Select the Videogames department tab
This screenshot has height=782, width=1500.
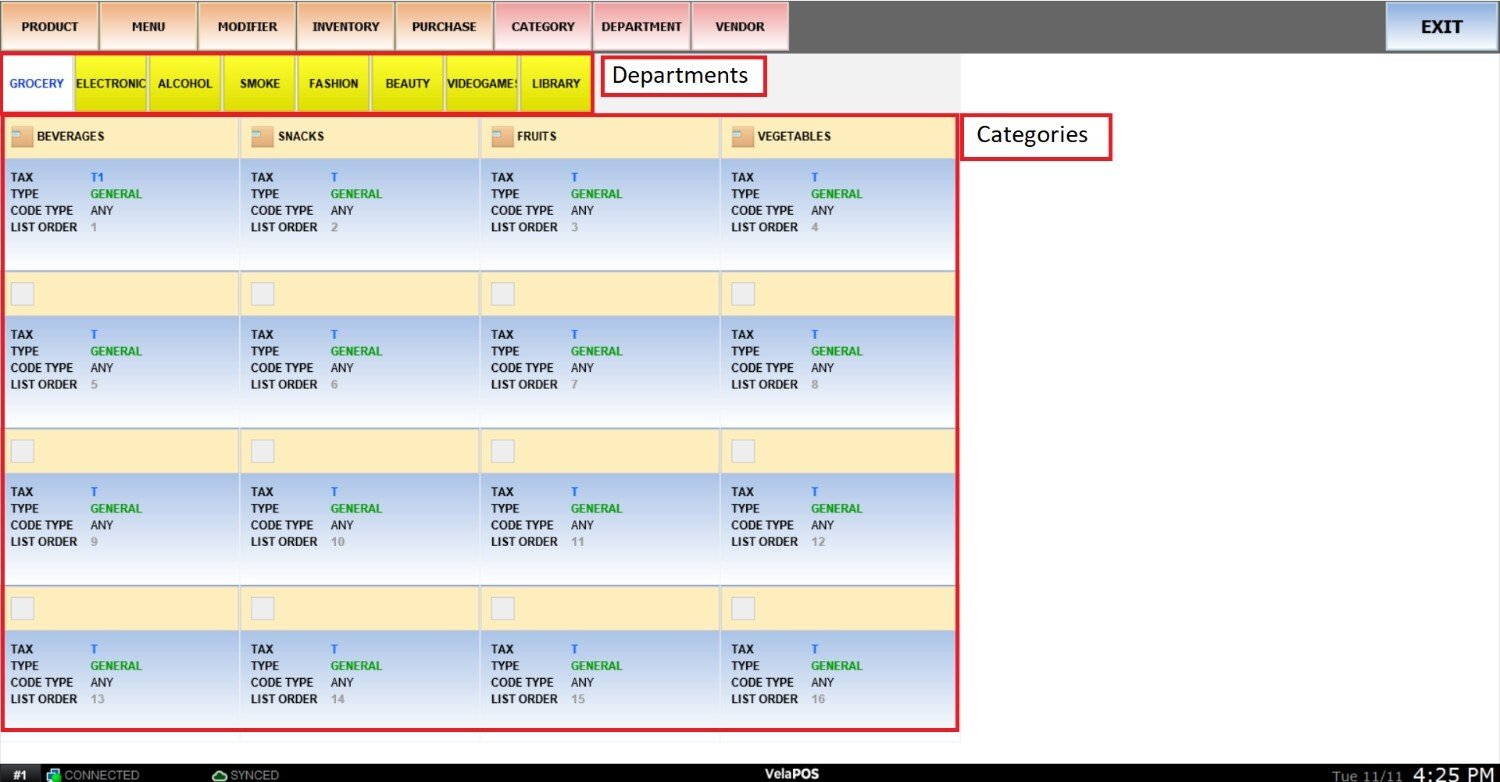[482, 84]
